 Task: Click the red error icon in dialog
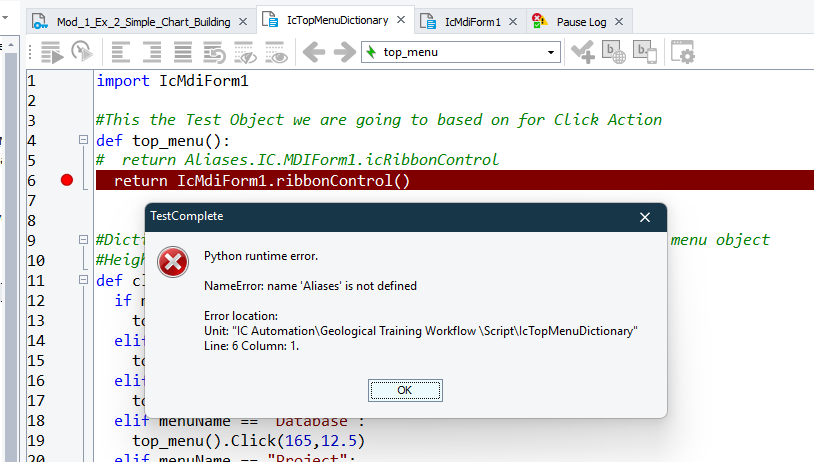coord(173,262)
